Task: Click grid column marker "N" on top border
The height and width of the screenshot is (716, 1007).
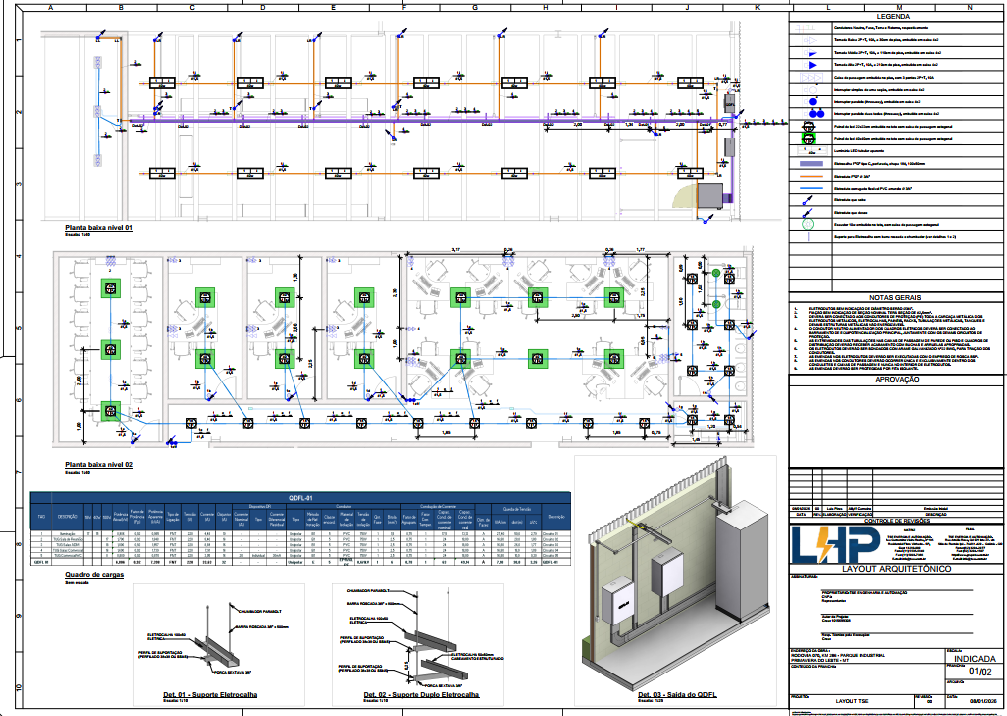Action: tap(970, 8)
